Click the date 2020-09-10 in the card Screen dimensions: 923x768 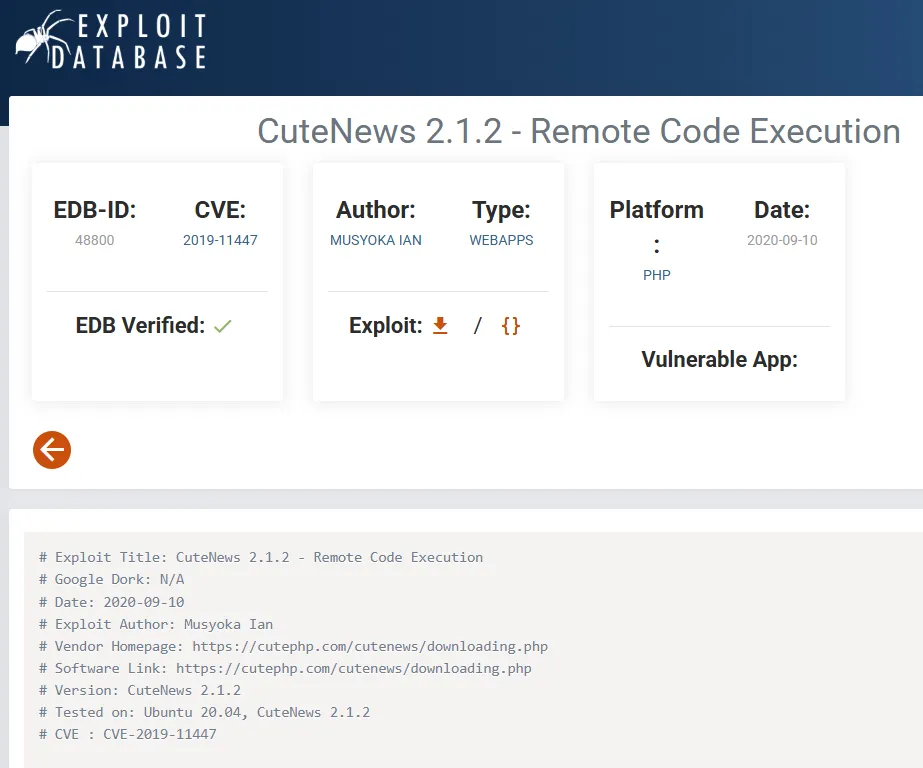[x=782, y=240]
